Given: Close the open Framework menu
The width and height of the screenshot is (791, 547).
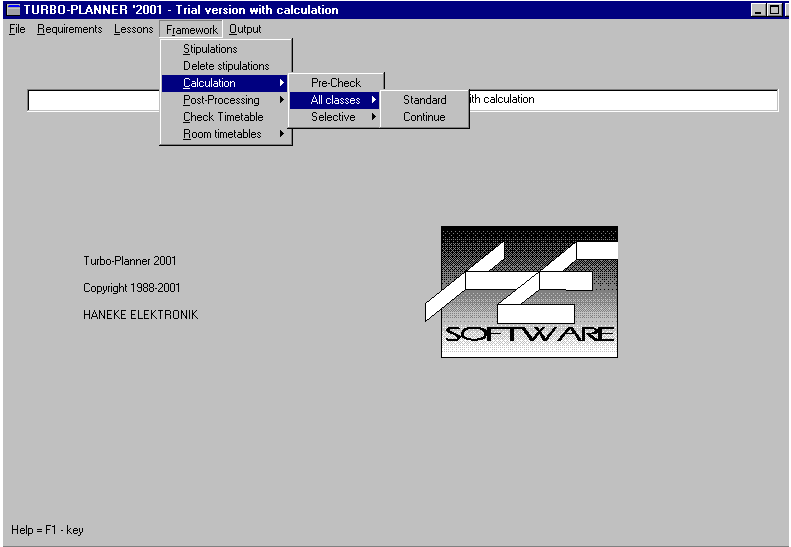Looking at the screenshot, I should [x=191, y=30].
